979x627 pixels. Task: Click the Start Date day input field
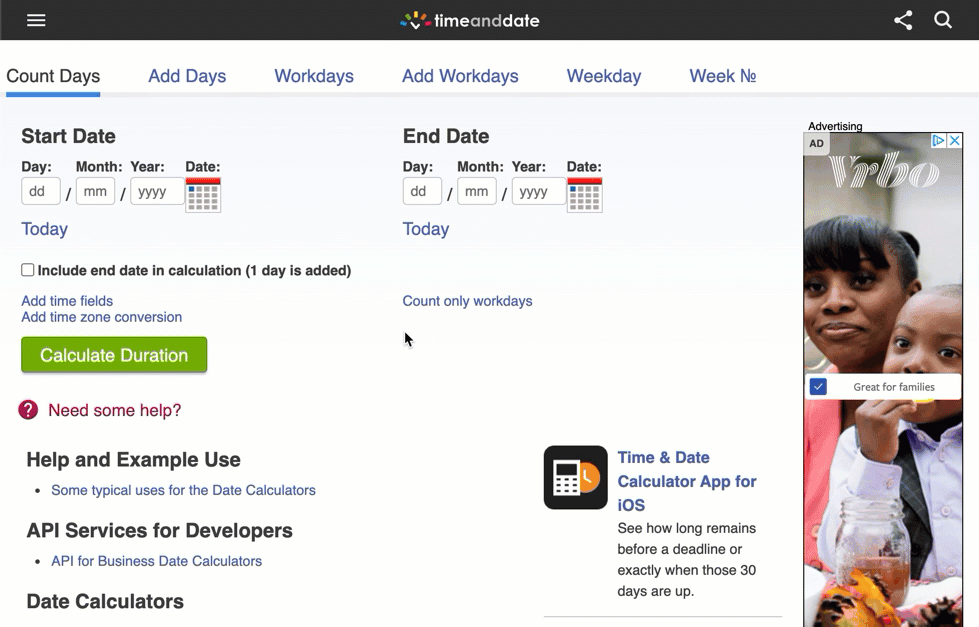pos(40,191)
